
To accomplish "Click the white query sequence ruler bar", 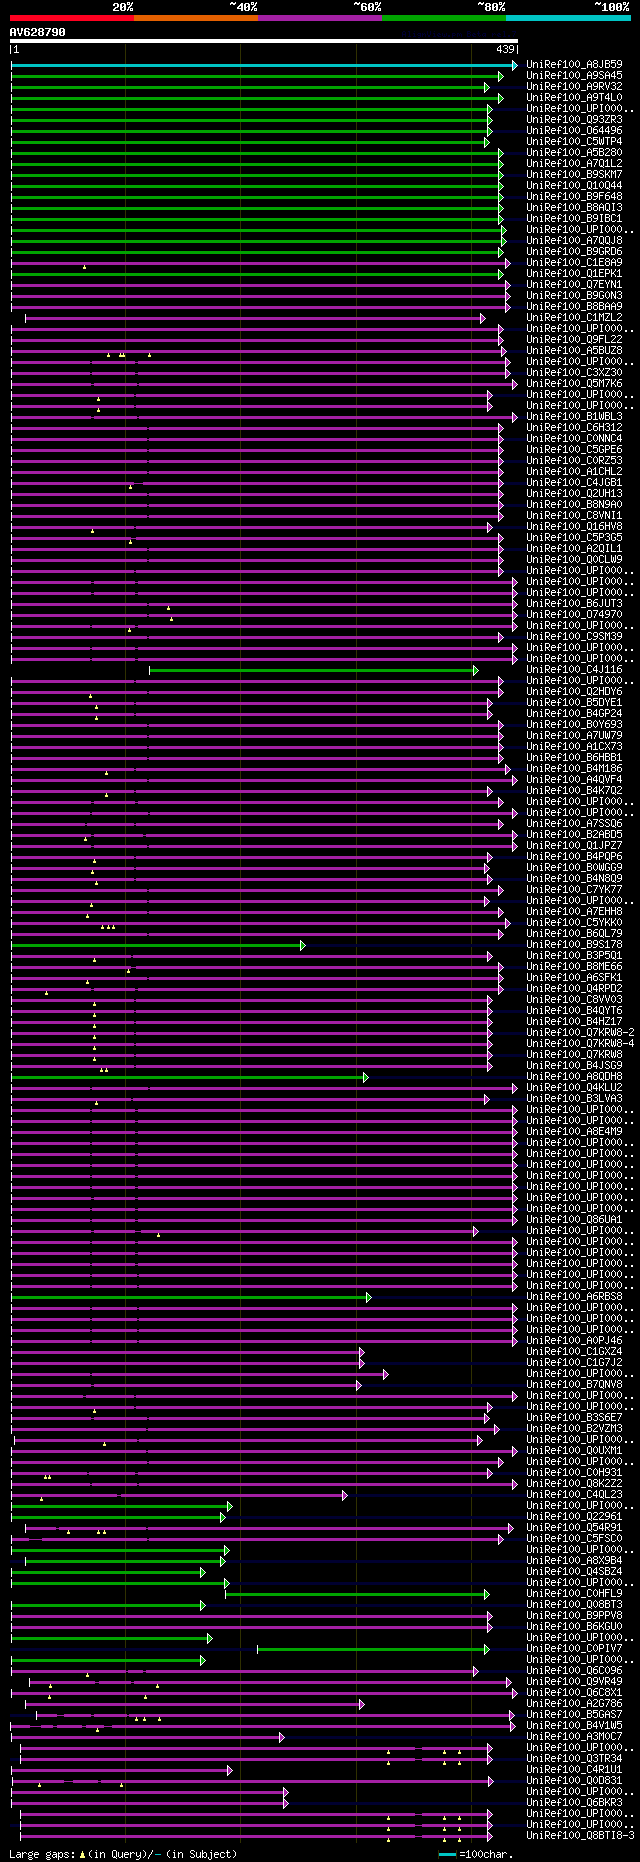I will point(264,41).
